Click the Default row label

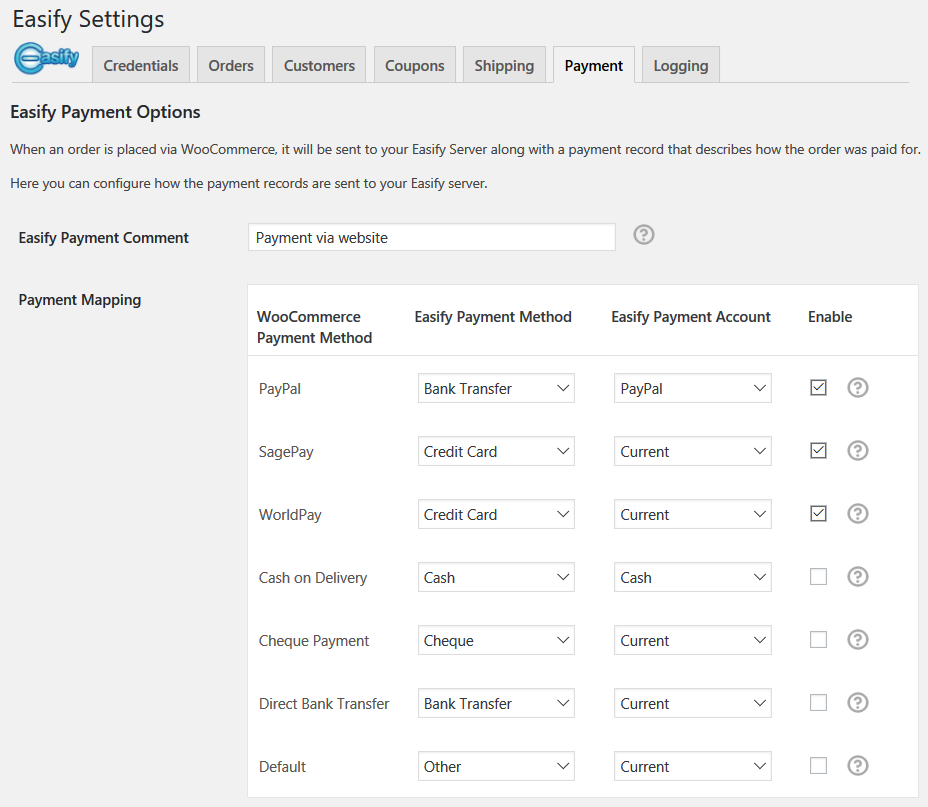pos(282,767)
